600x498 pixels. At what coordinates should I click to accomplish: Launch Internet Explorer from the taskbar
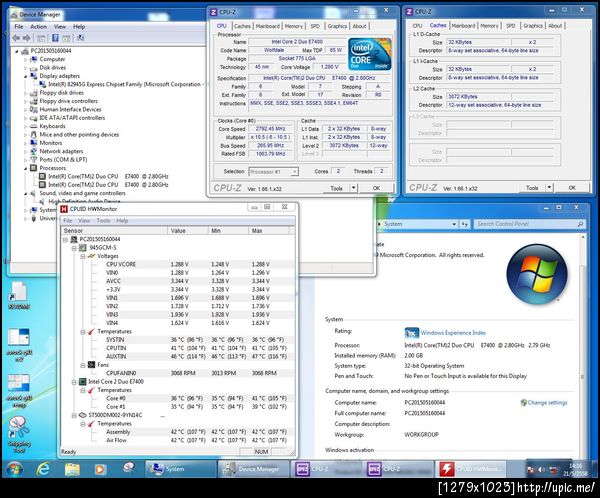coord(43,469)
